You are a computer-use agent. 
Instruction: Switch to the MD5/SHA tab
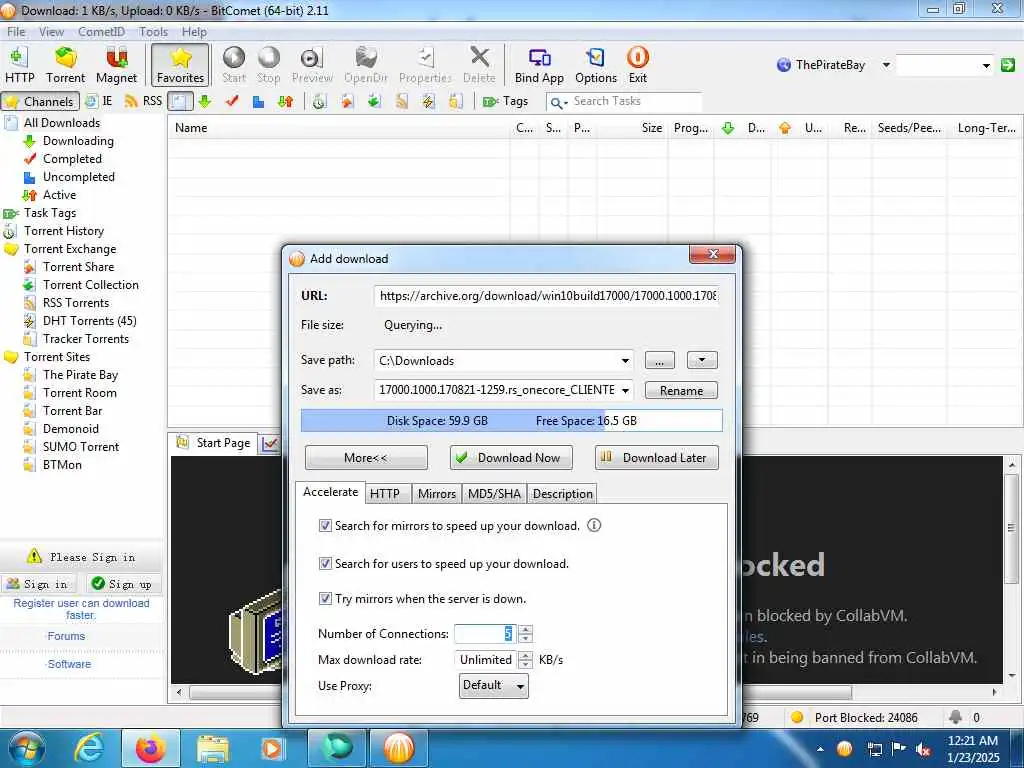coord(494,494)
